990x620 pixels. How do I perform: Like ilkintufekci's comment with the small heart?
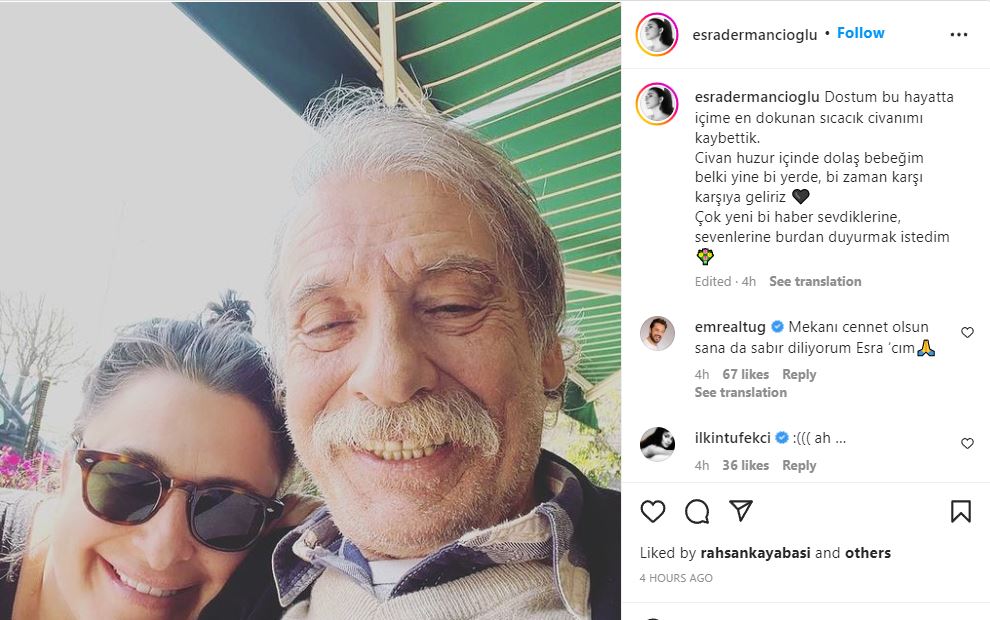(x=967, y=443)
